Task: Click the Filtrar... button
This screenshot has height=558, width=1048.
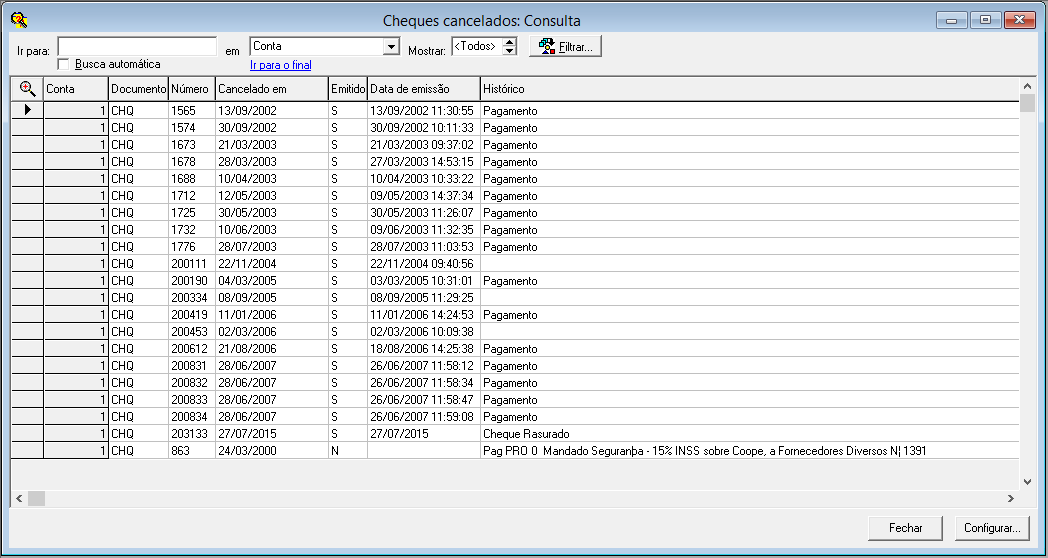Action: pyautogui.click(x=565, y=47)
